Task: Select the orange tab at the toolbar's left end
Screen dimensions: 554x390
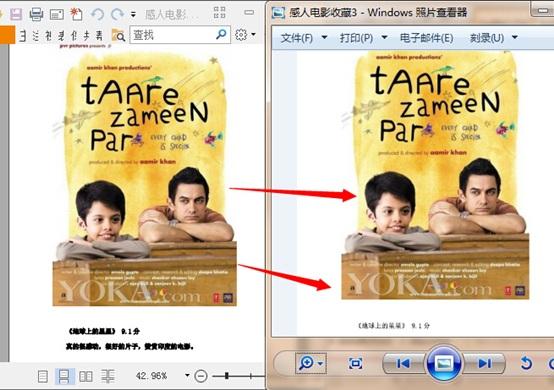Action: point(7,35)
